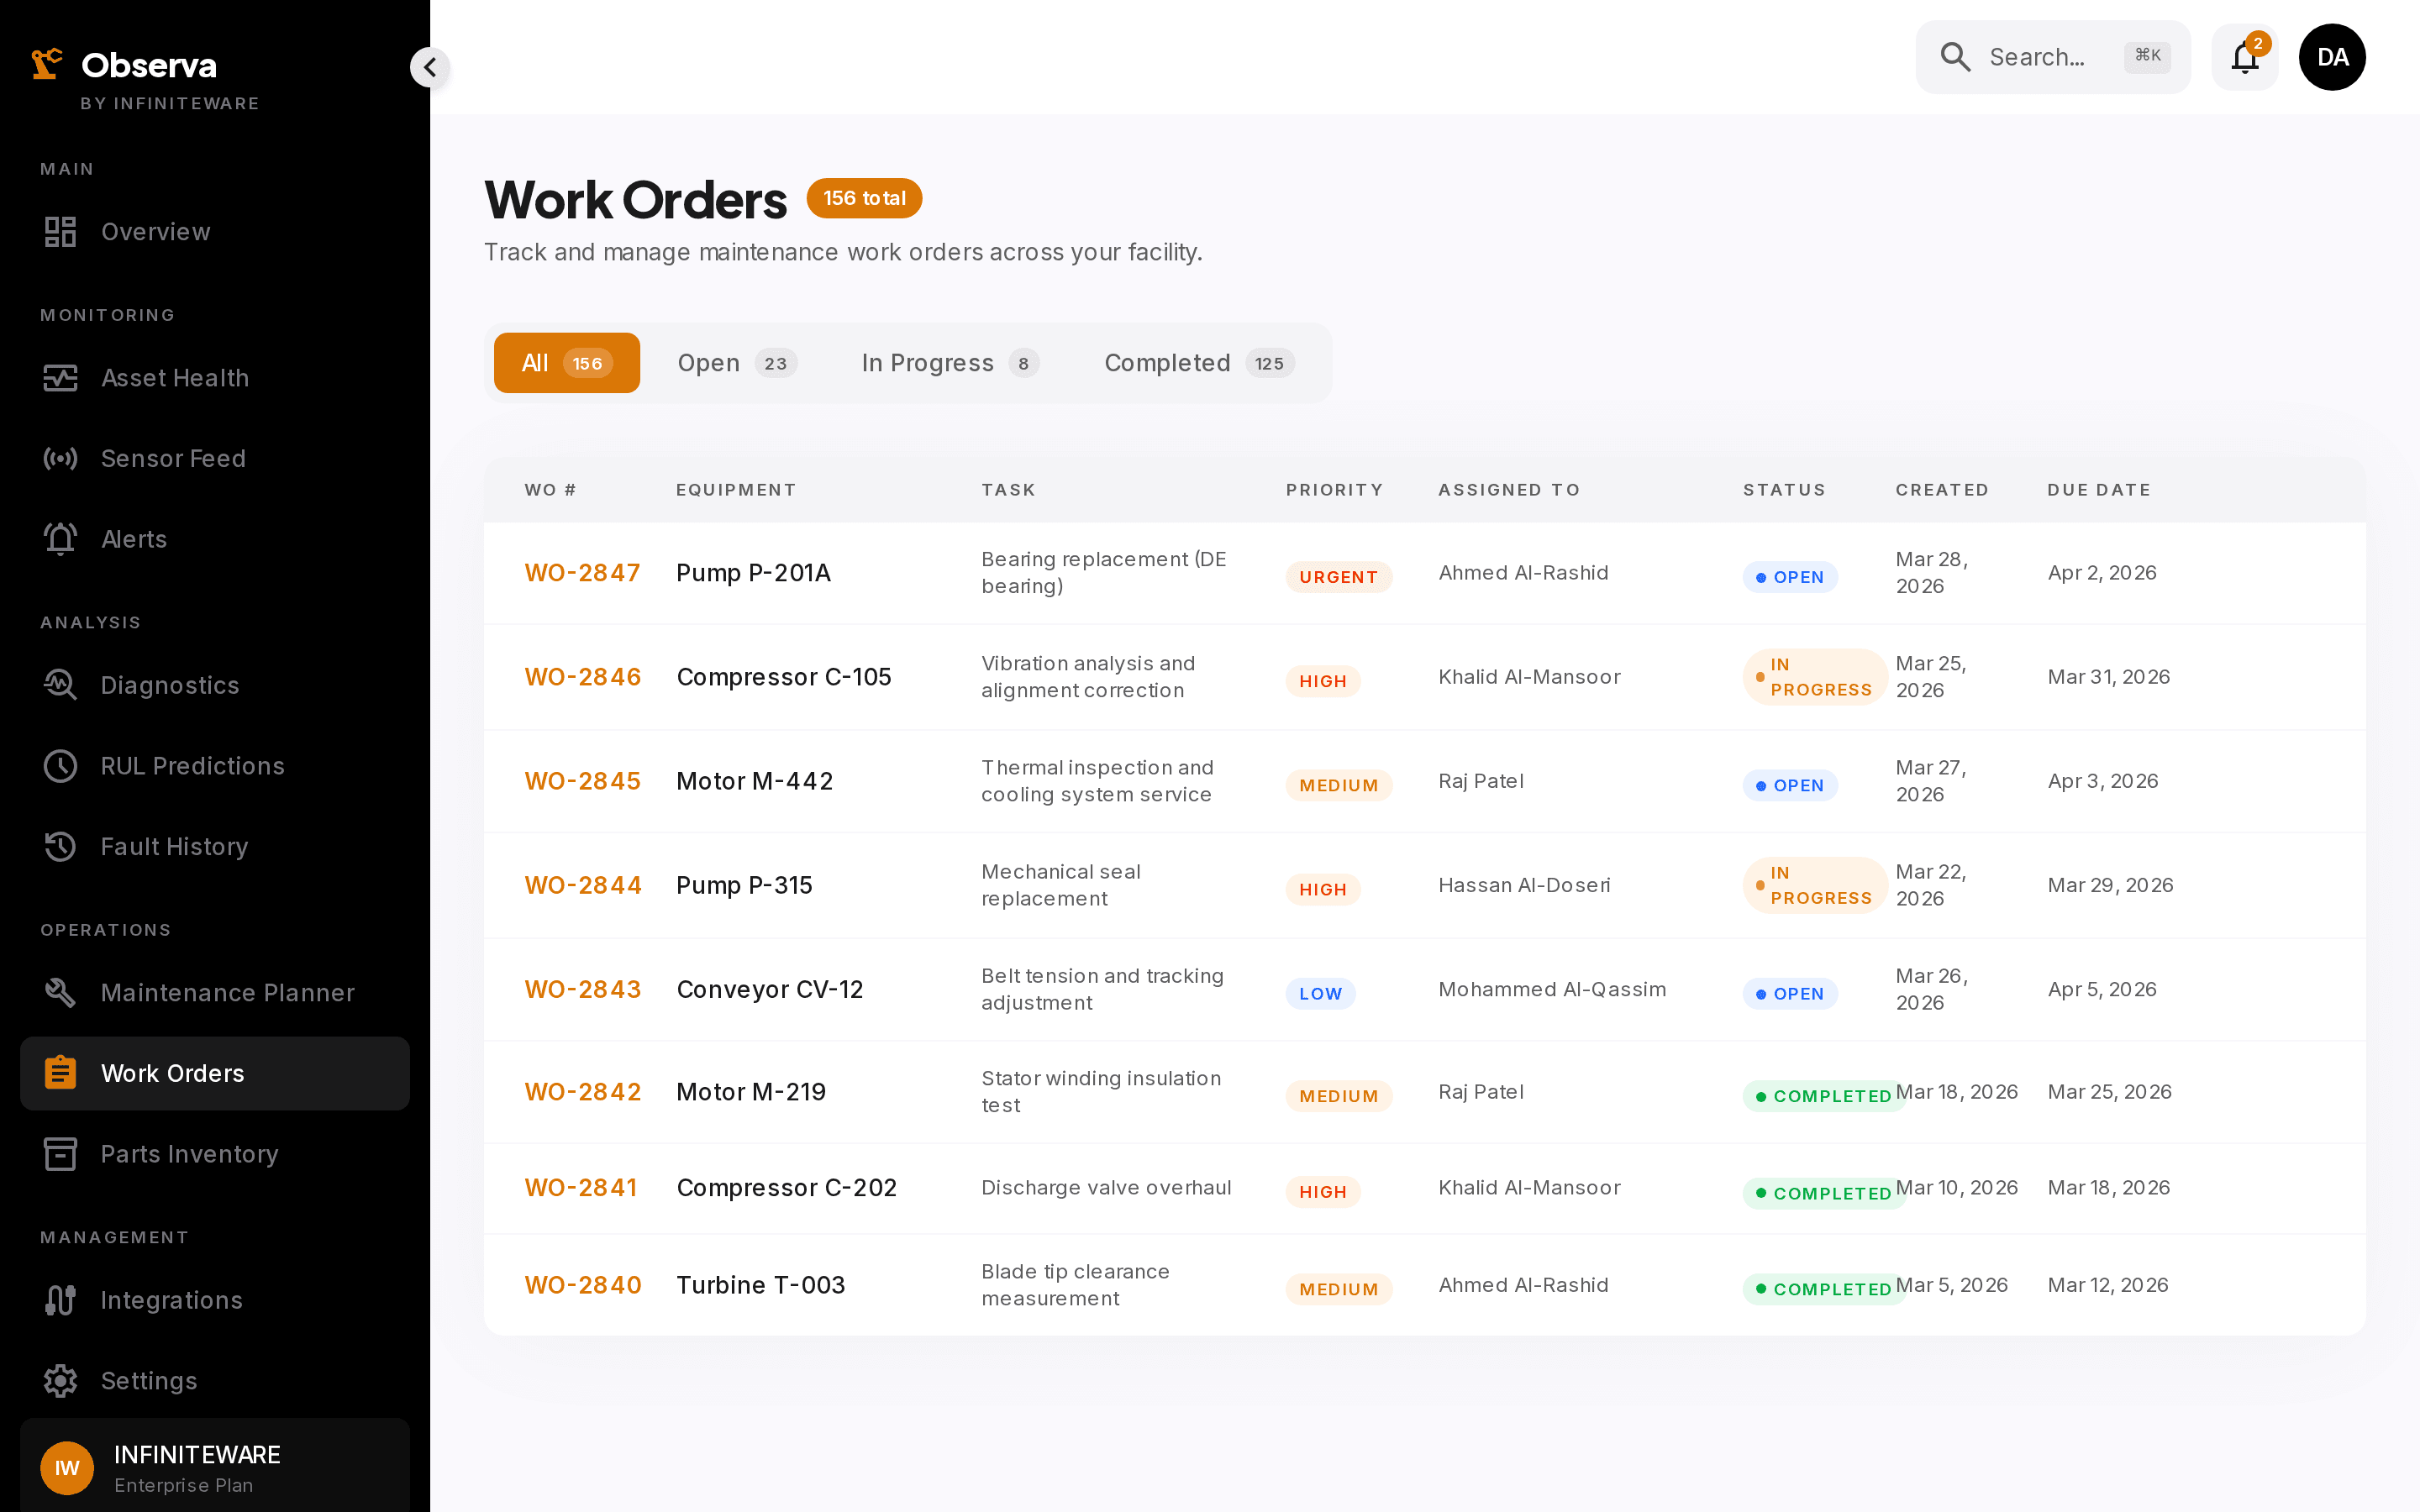2420x1512 pixels.
Task: Click the Mar 31, 2026 due date
Action: (2108, 677)
